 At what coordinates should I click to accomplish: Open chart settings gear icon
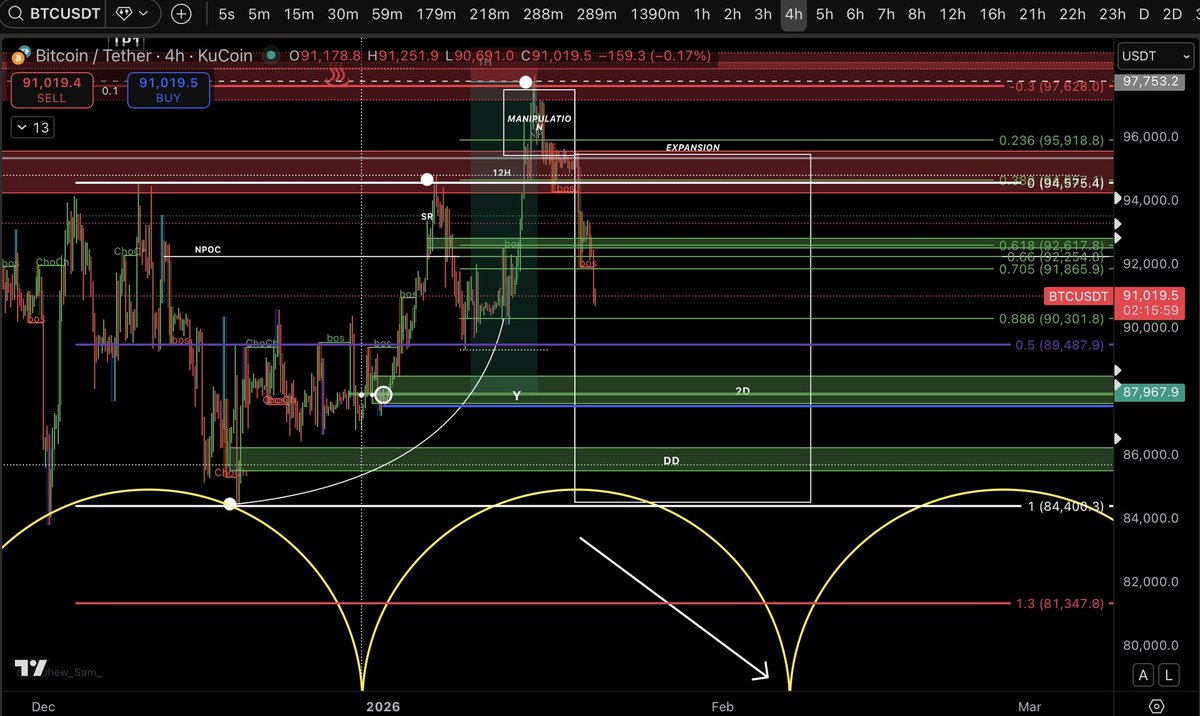(1157, 705)
